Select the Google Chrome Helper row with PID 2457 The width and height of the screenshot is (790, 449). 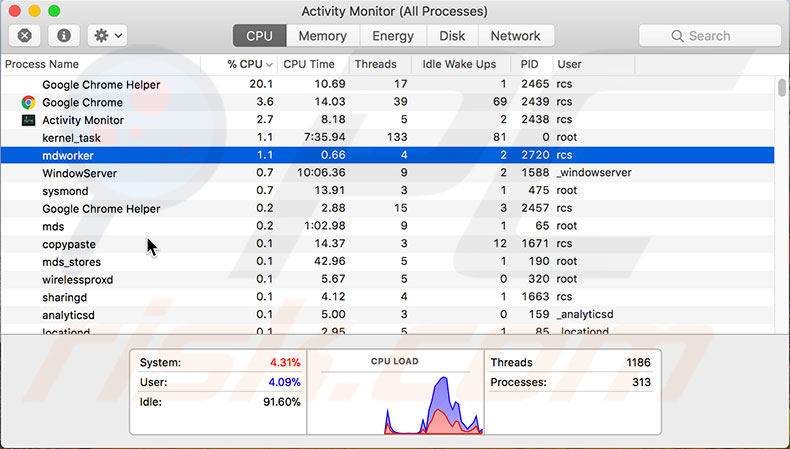point(387,208)
